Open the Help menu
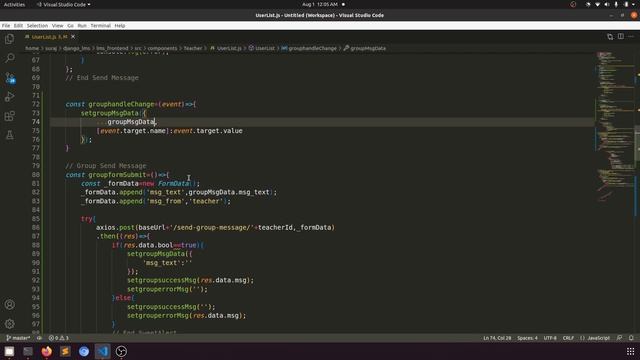 (x=120, y=25)
